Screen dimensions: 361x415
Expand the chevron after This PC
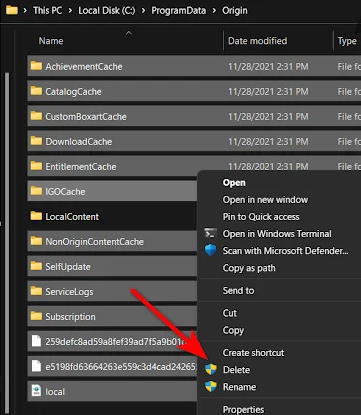point(70,10)
